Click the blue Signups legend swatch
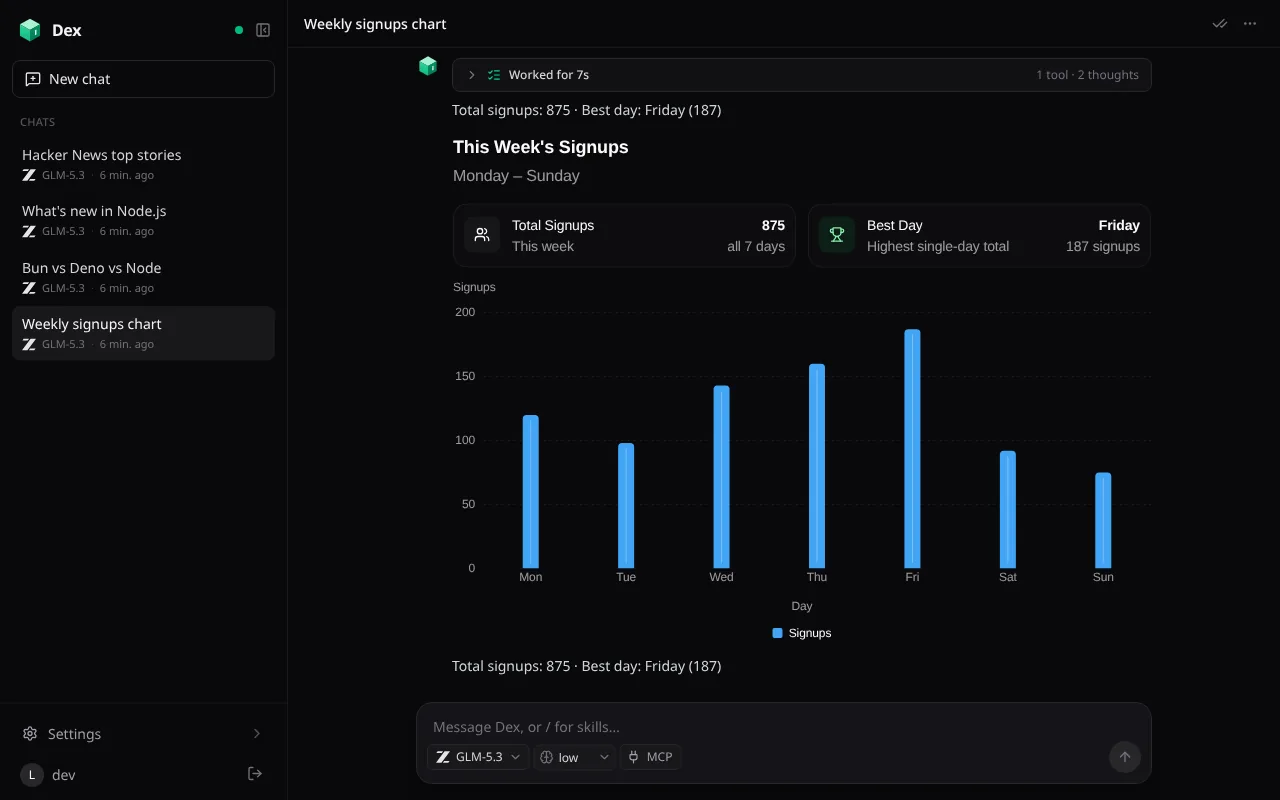The width and height of the screenshot is (1280, 800). point(778,633)
